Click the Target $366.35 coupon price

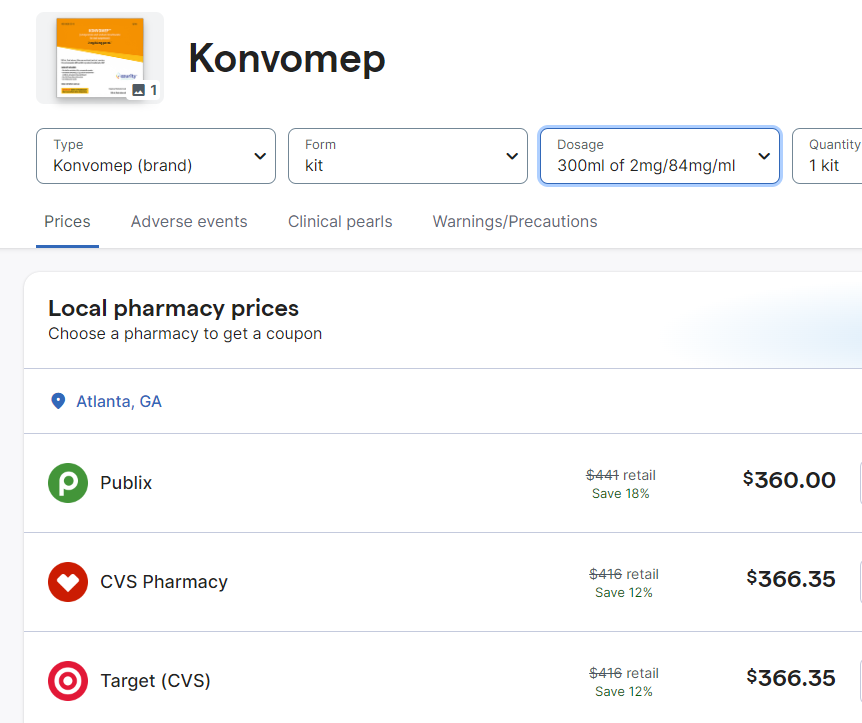(791, 678)
